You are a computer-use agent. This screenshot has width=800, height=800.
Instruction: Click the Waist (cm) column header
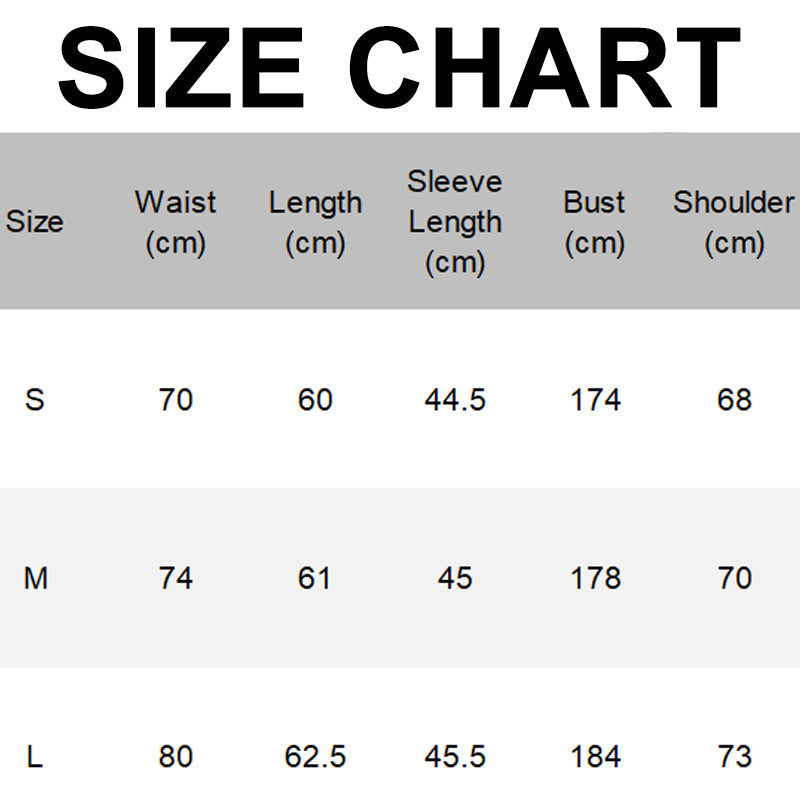click(x=175, y=221)
